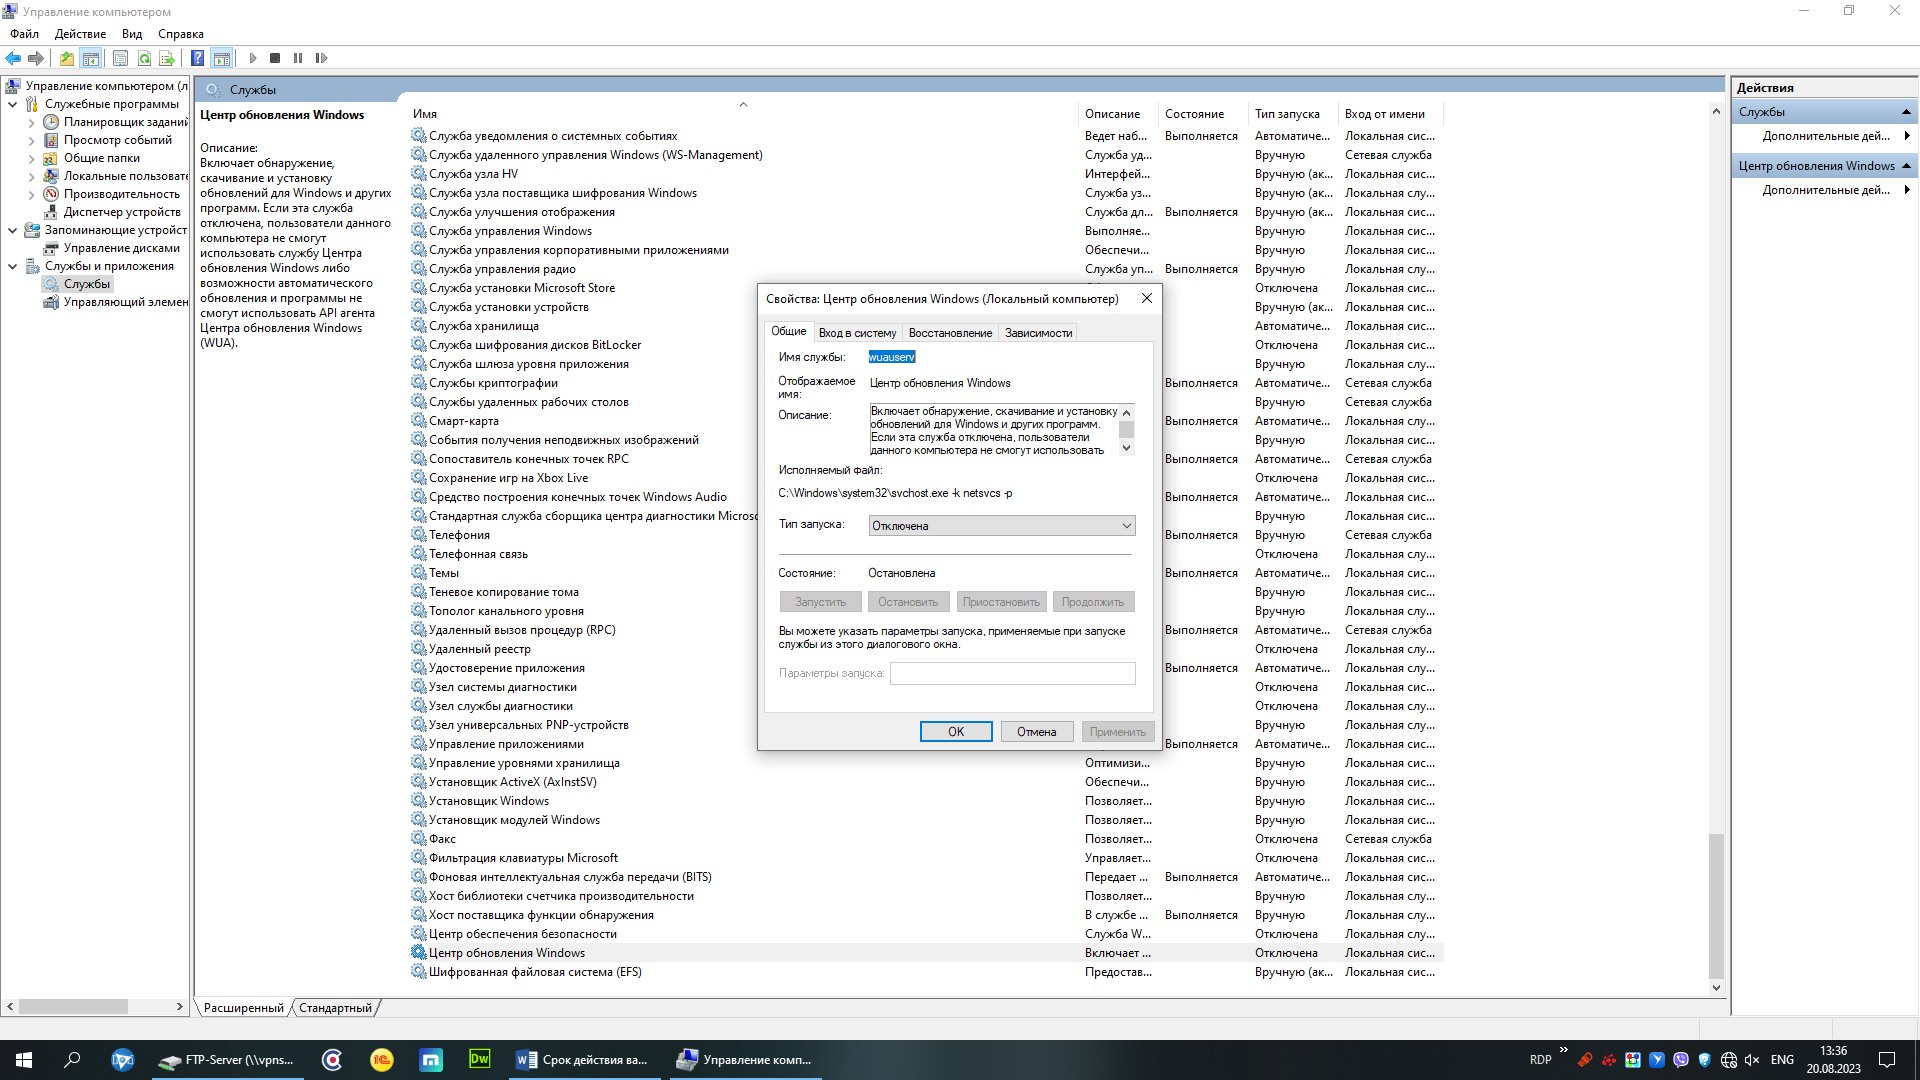Viewport: 1920px width, 1080px height.
Task: Click the Restart service toolbar icon
Action: (321, 58)
